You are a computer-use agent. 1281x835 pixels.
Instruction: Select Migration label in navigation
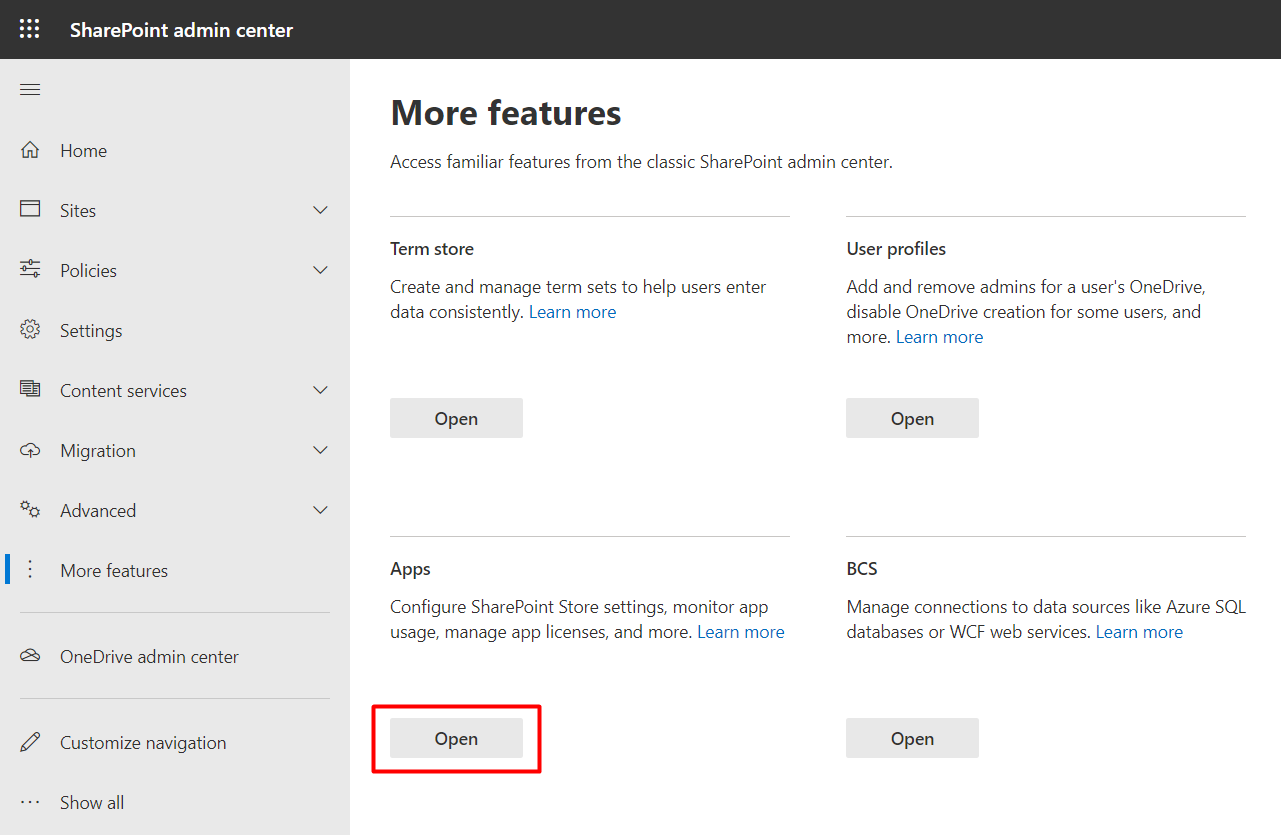[98, 451]
